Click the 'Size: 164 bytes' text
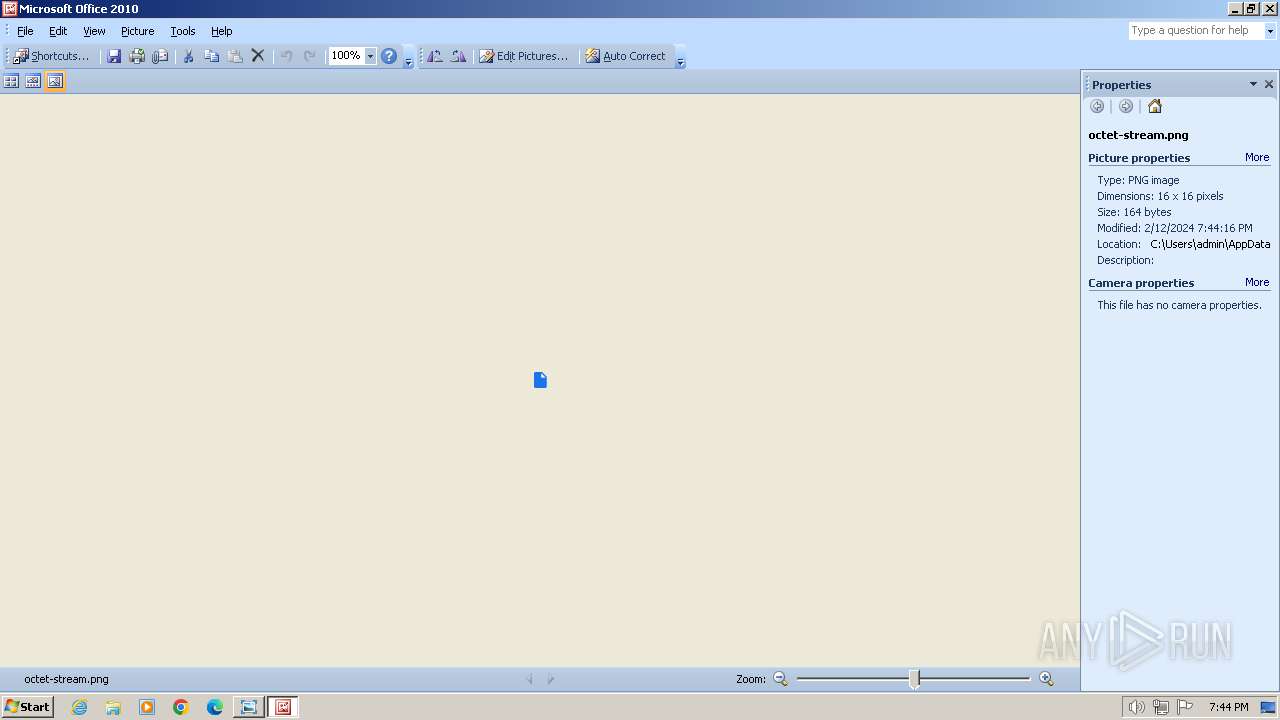Screen dimensions: 1280x720 point(1134,212)
